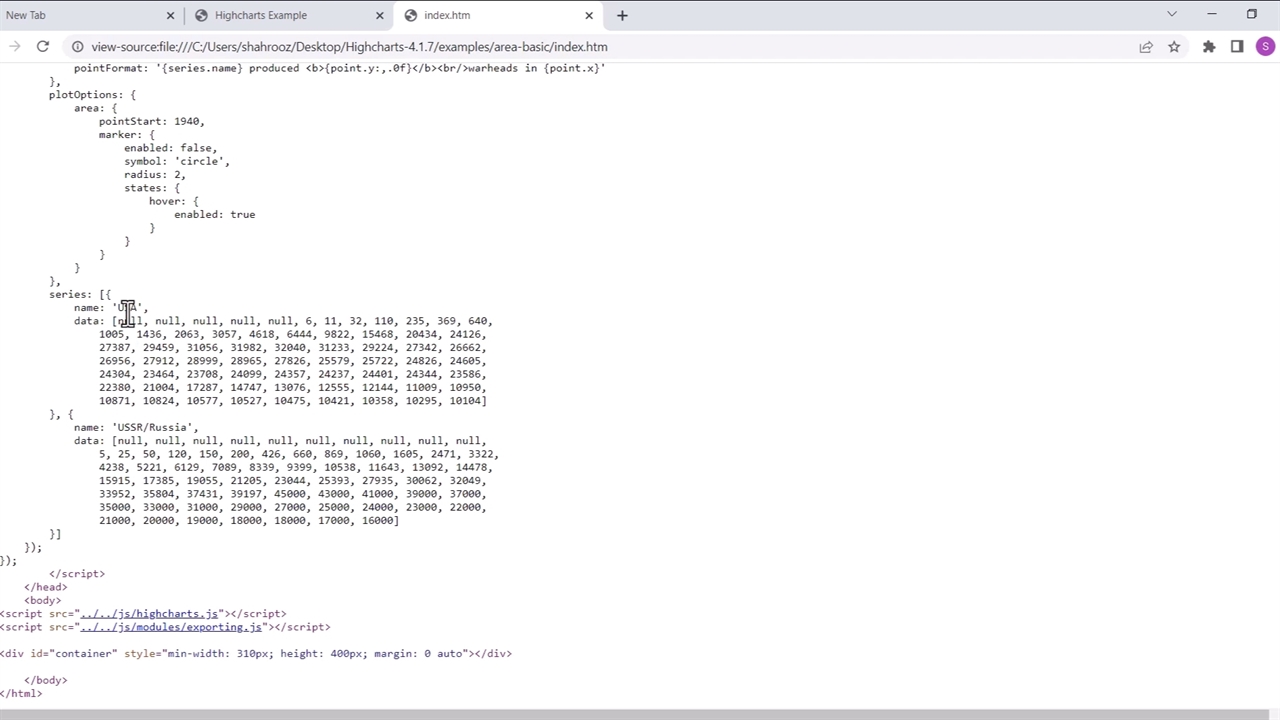Screen dimensions: 1280x720
Task: Close the index.htm tab
Action: pos(589,15)
